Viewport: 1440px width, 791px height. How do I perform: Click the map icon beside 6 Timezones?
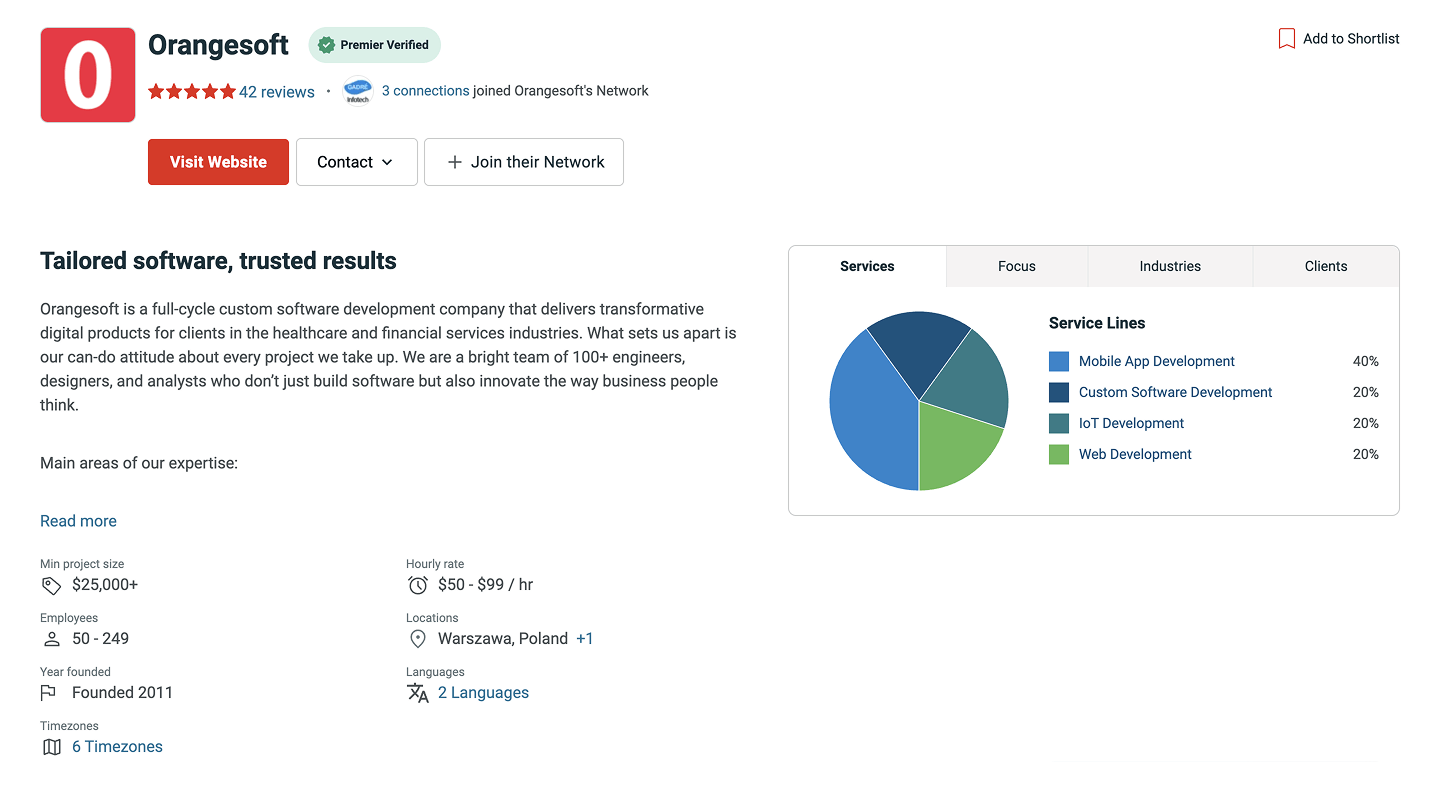click(51, 747)
